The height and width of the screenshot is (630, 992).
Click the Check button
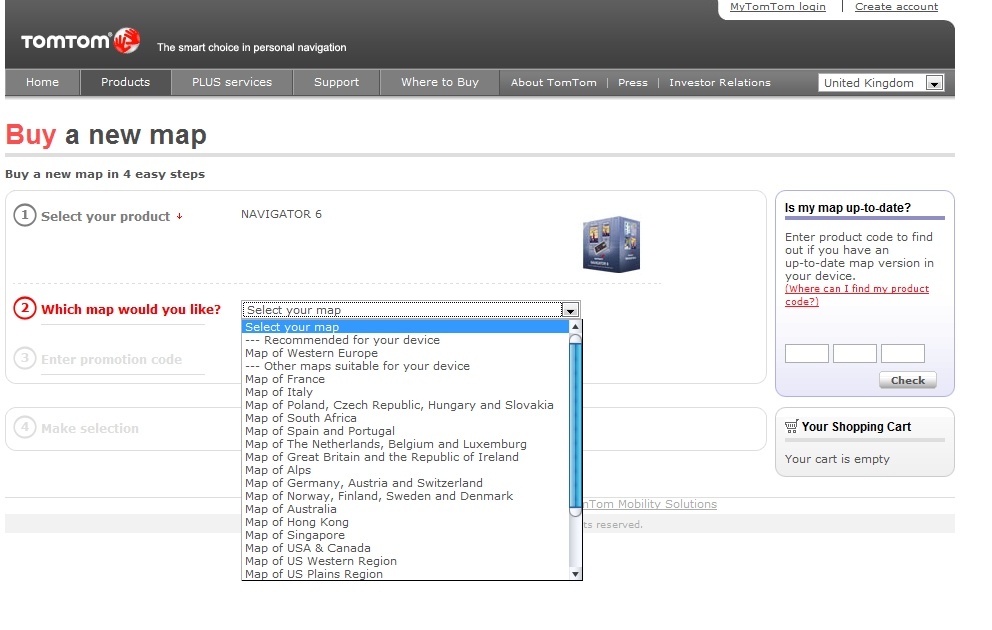coord(908,380)
